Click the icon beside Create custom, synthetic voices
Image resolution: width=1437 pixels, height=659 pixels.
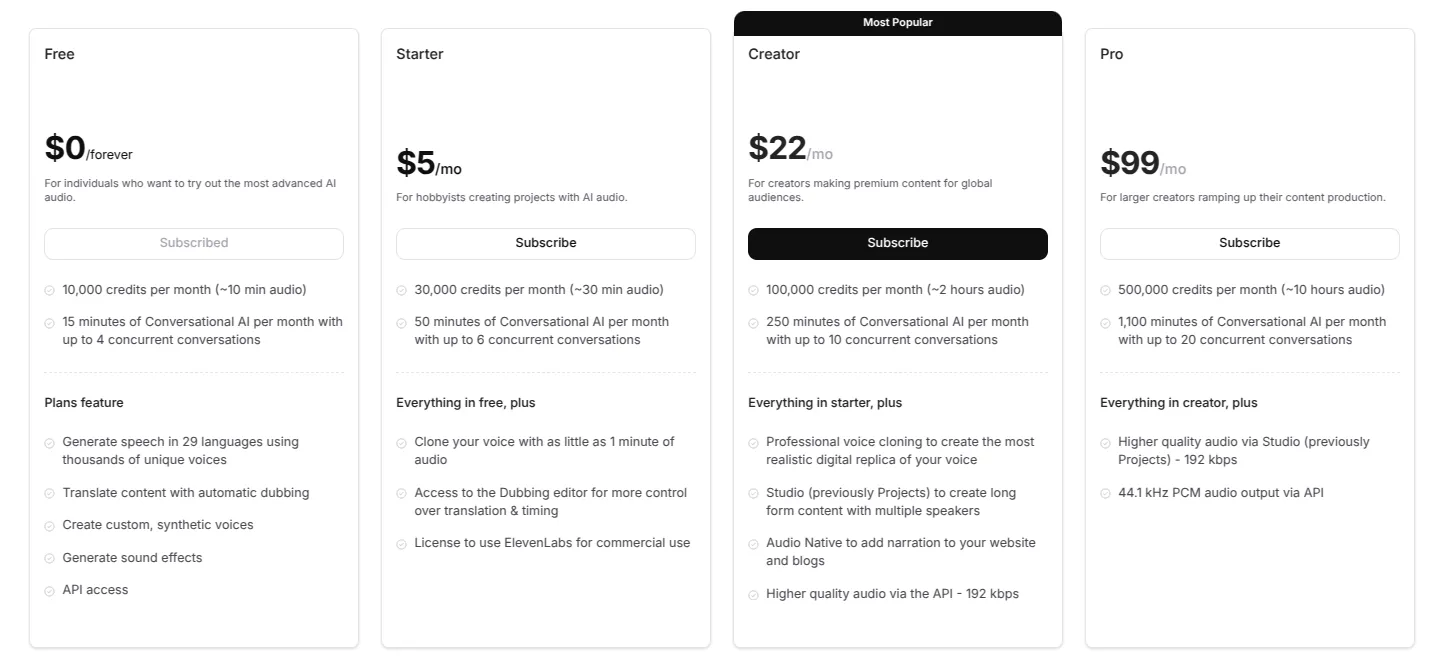point(49,525)
